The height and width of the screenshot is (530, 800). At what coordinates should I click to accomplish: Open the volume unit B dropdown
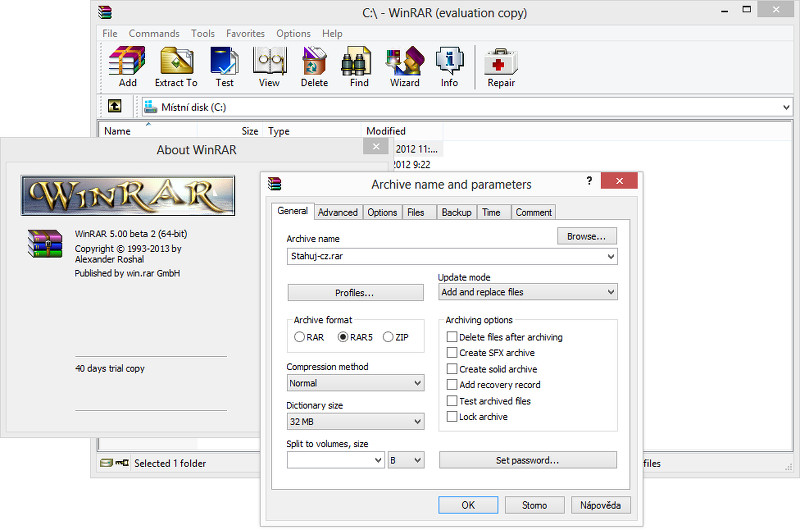click(406, 460)
